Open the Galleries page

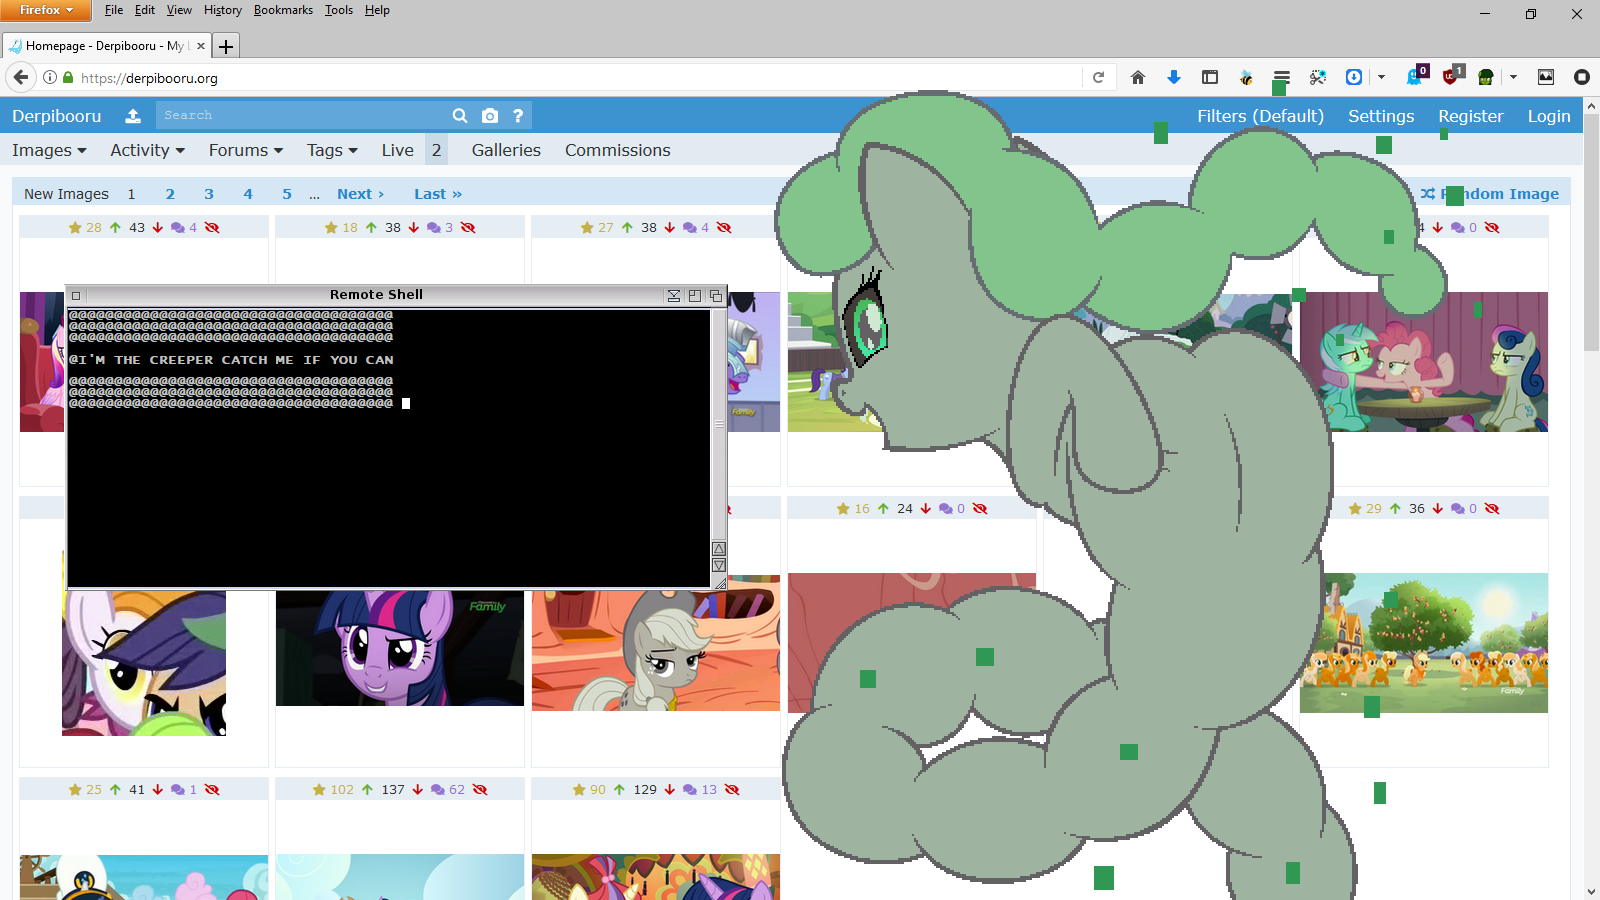point(506,150)
